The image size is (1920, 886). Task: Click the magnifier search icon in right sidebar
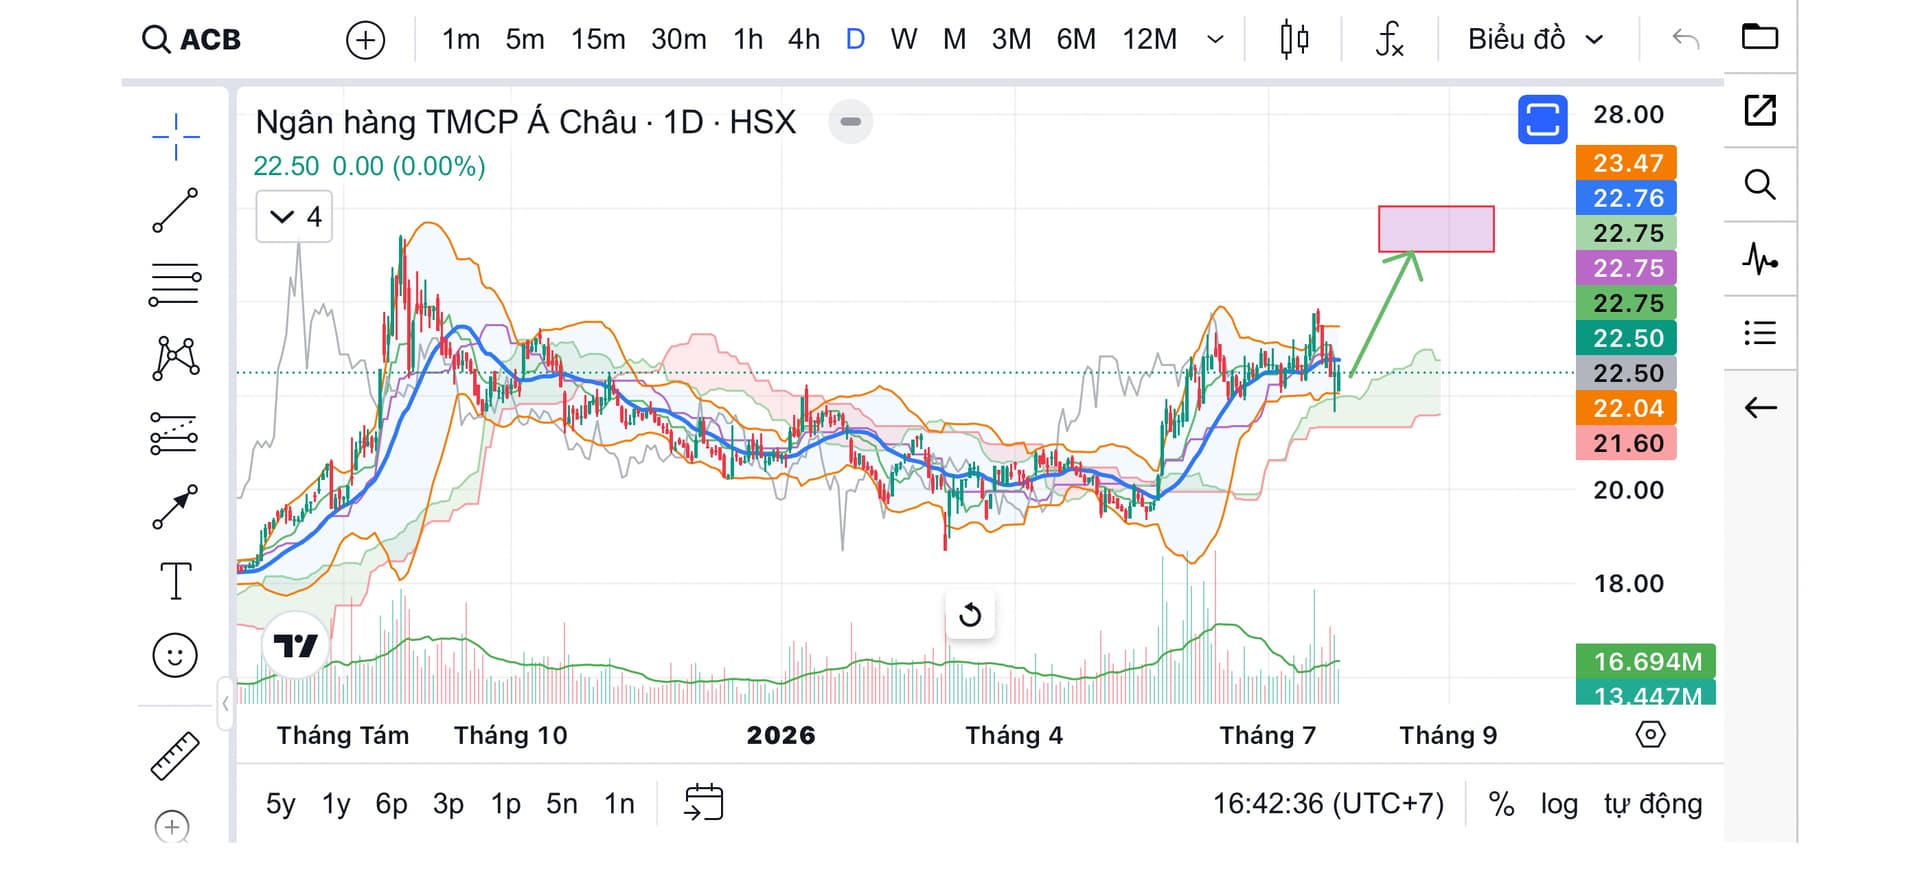coord(1760,185)
